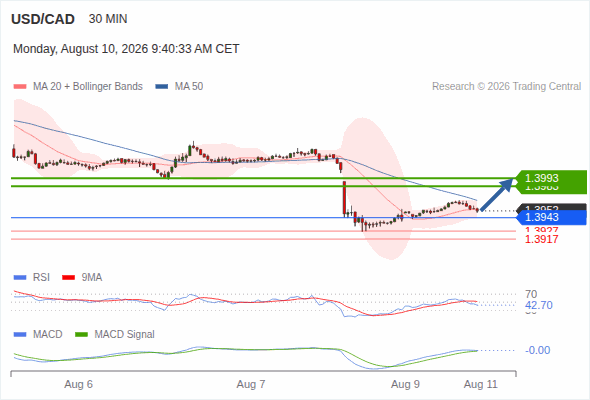Click the MACD value -0.00
Screen dimensions: 590x400
(538, 350)
